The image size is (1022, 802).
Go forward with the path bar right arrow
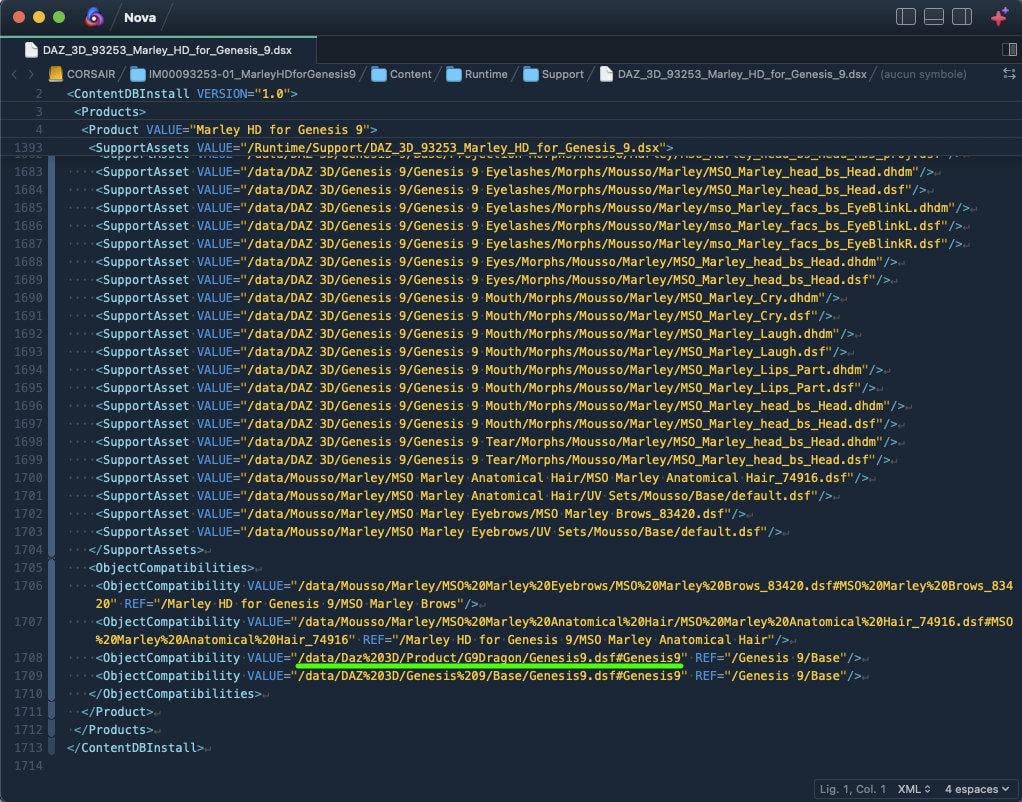[30, 74]
